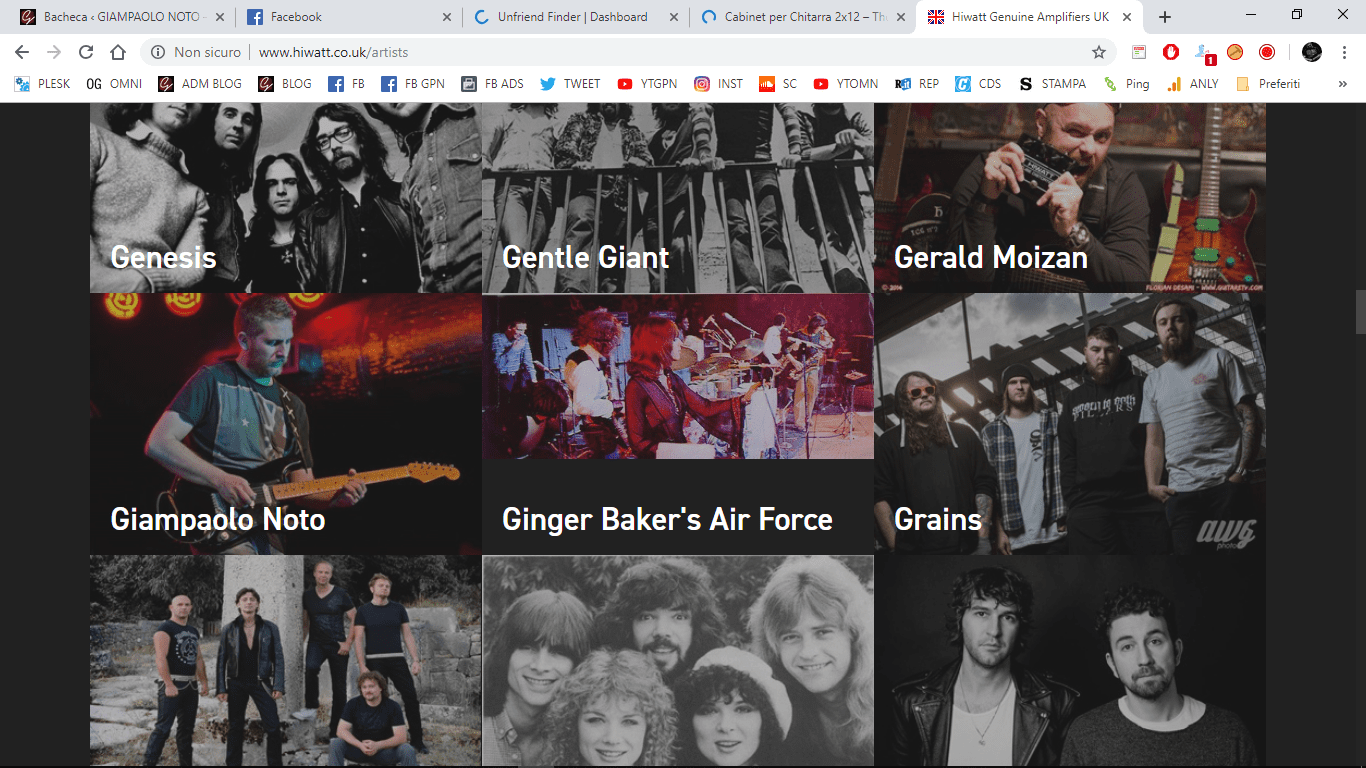The image size is (1366, 768).
Task: Click the red circular record extension icon
Action: 1267,52
